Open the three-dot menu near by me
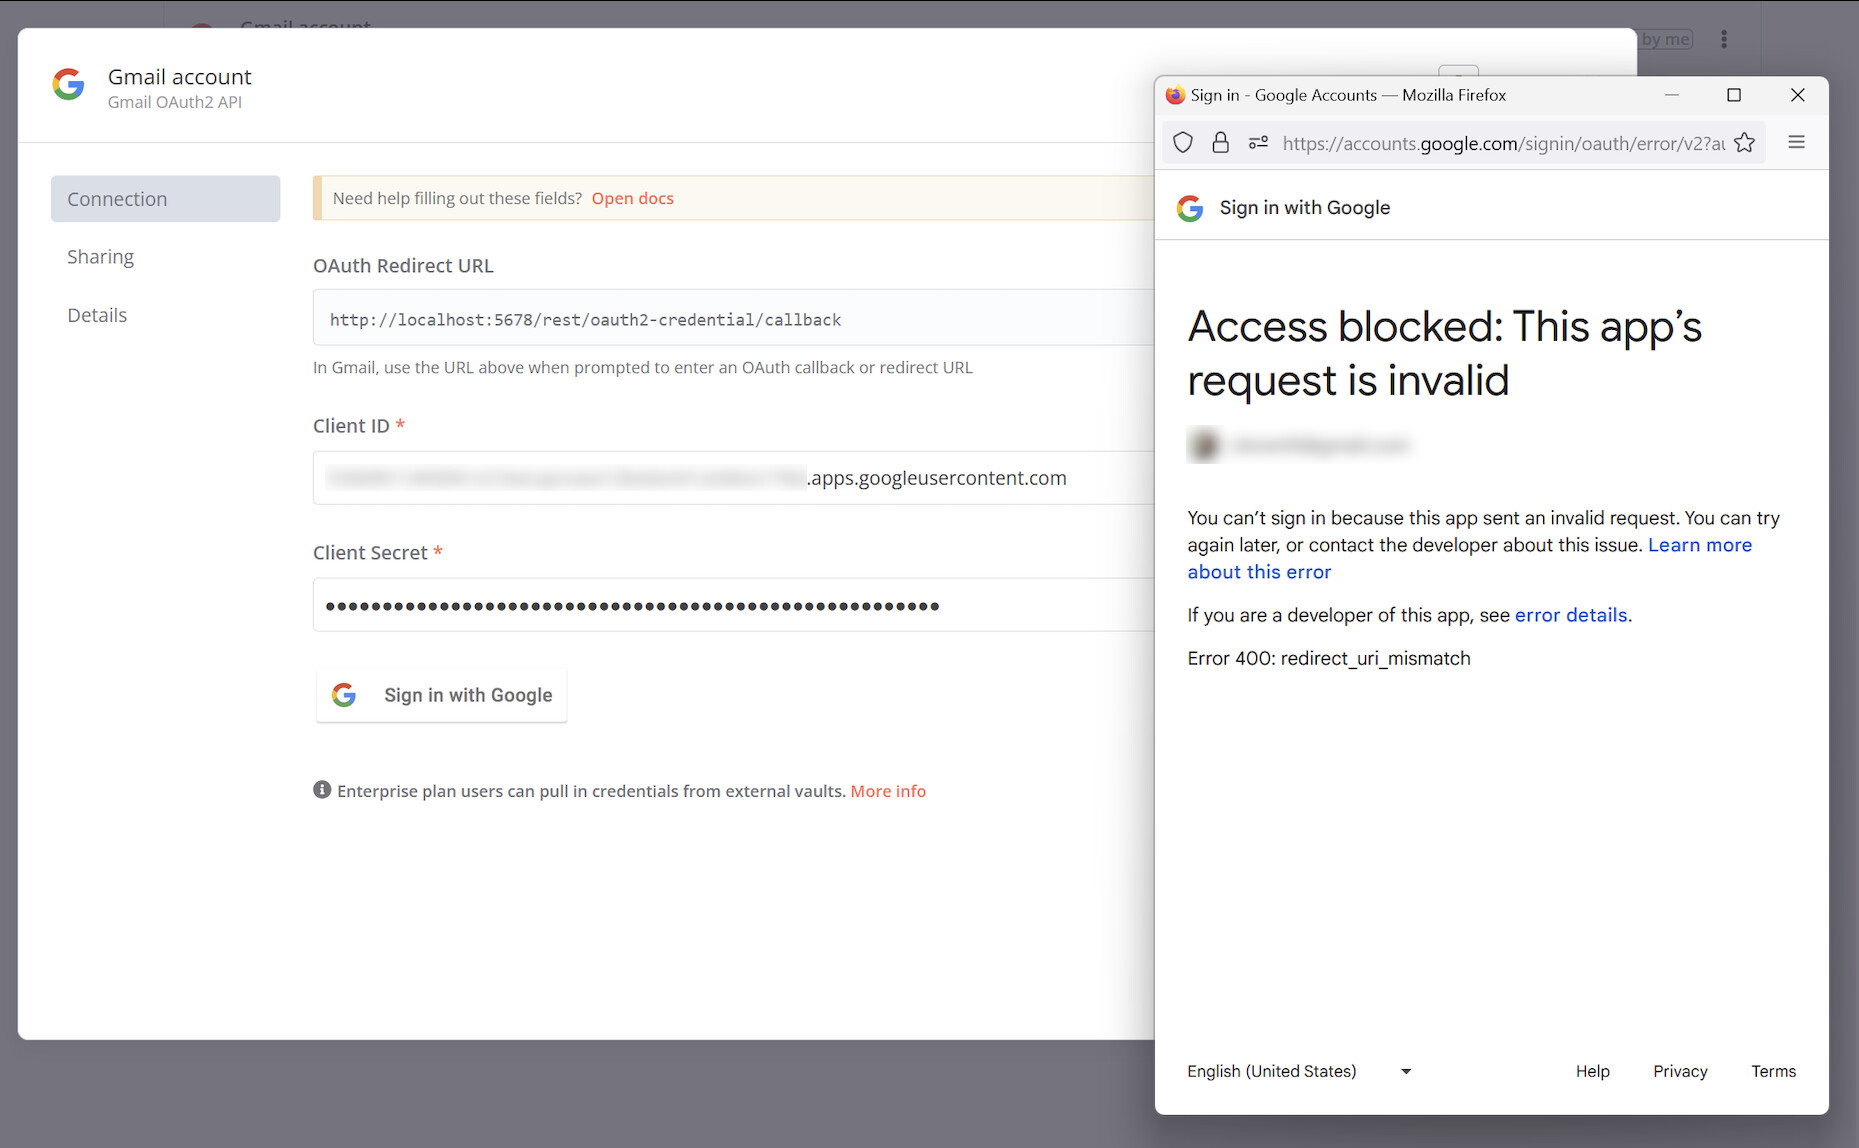 (x=1724, y=39)
